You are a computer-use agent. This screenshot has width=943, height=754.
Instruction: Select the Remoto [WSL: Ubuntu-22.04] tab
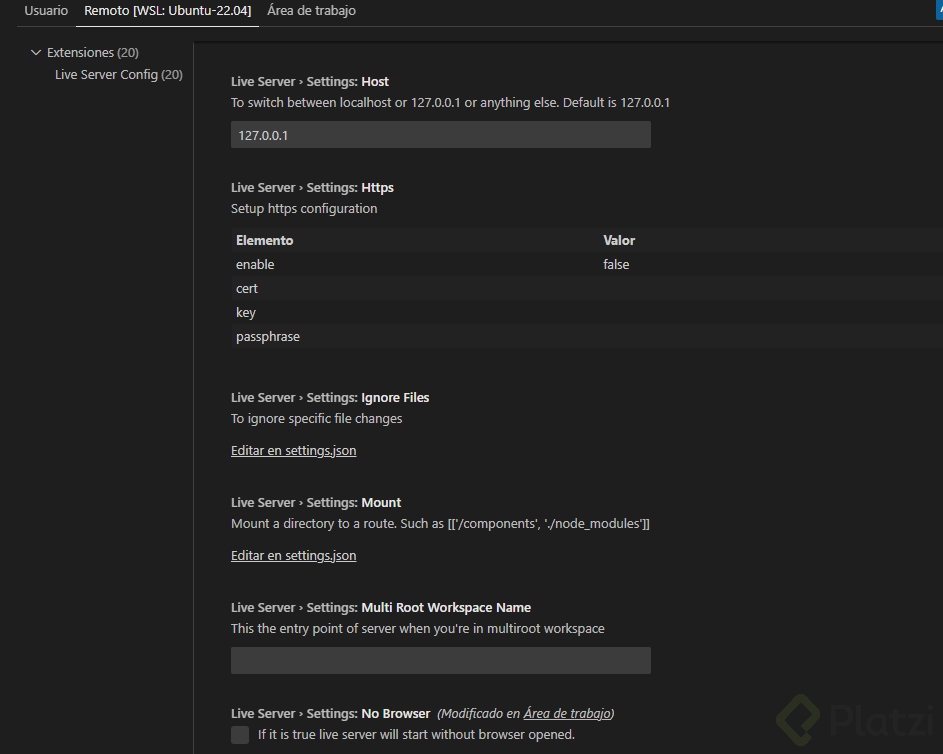[167, 11]
